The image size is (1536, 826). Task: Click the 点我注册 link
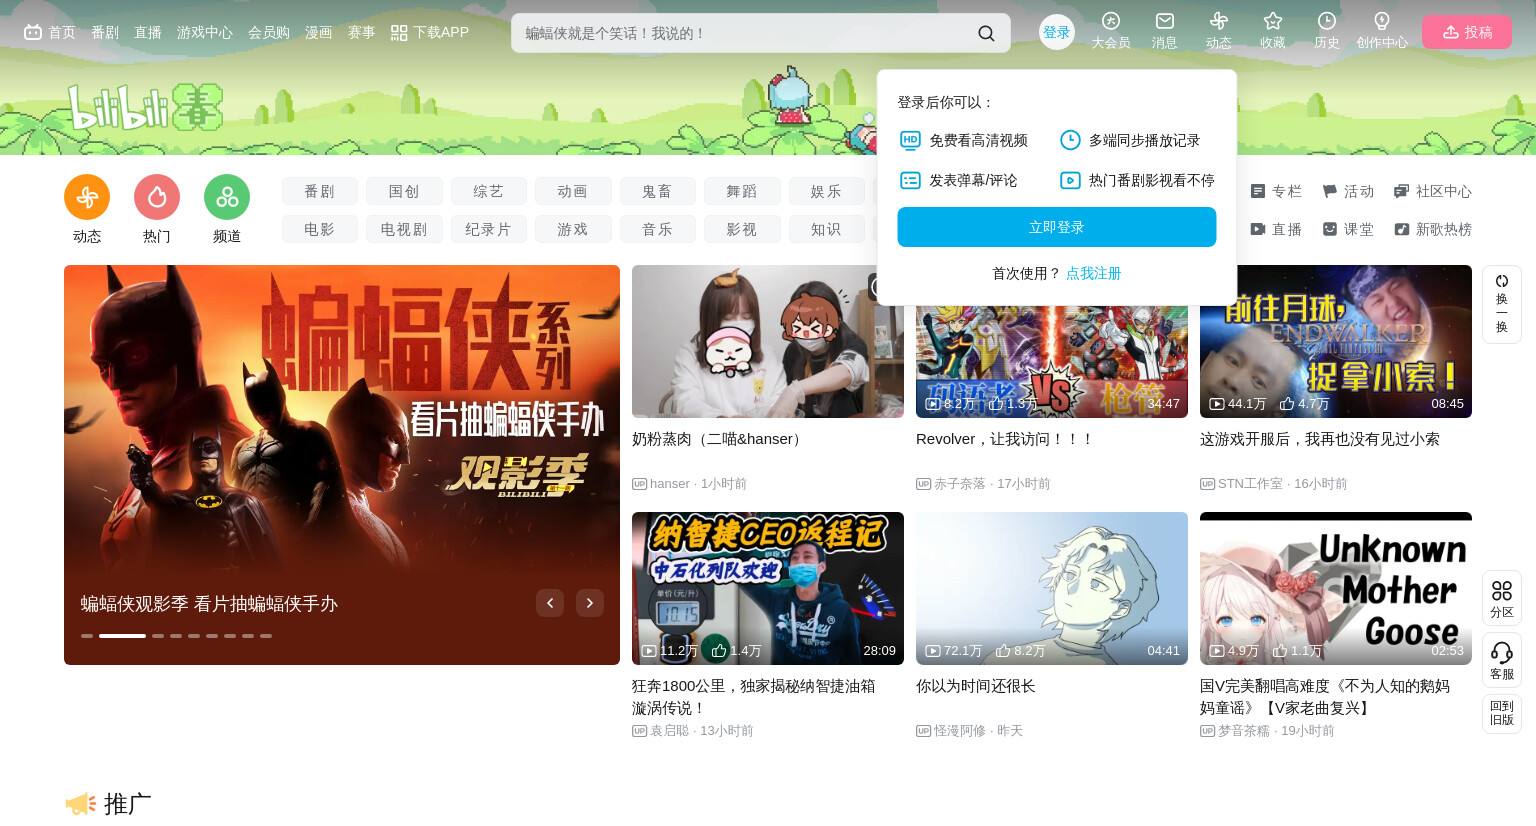tap(1094, 273)
